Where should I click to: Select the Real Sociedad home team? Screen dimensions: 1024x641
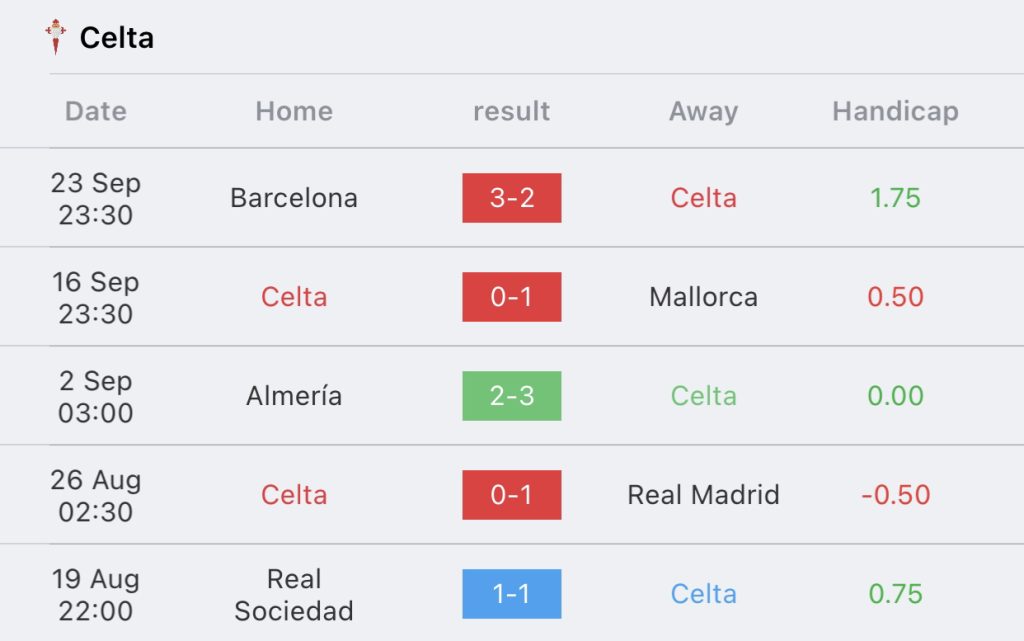point(294,595)
